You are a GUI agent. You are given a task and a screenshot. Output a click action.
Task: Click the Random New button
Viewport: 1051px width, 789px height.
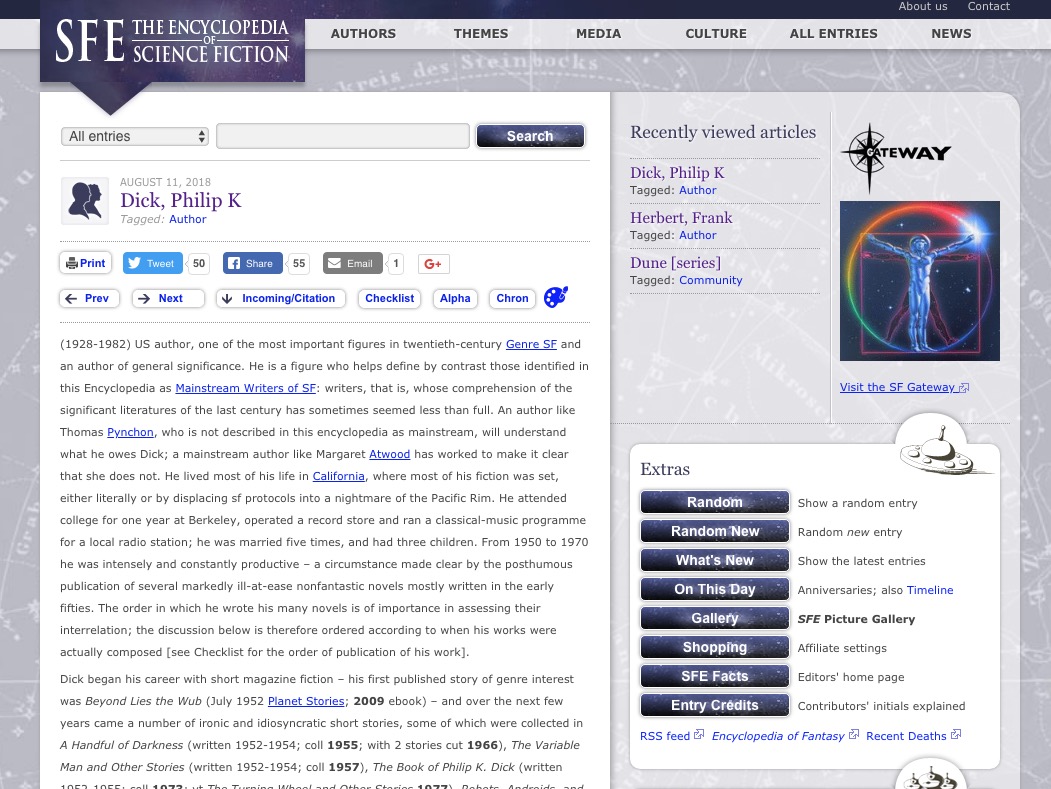click(715, 531)
